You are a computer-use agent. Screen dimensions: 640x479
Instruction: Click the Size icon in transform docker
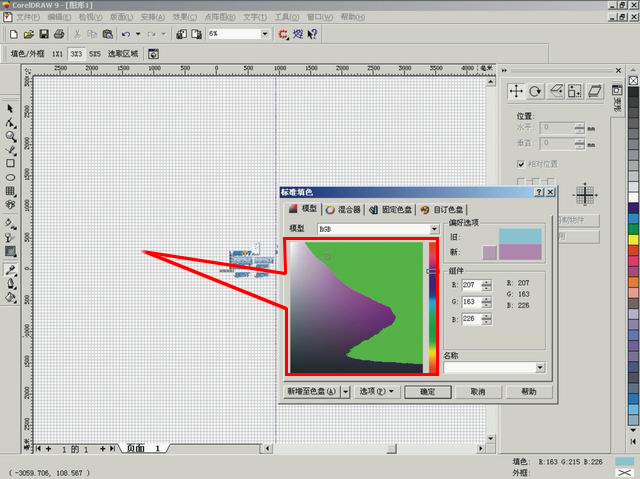pos(575,91)
